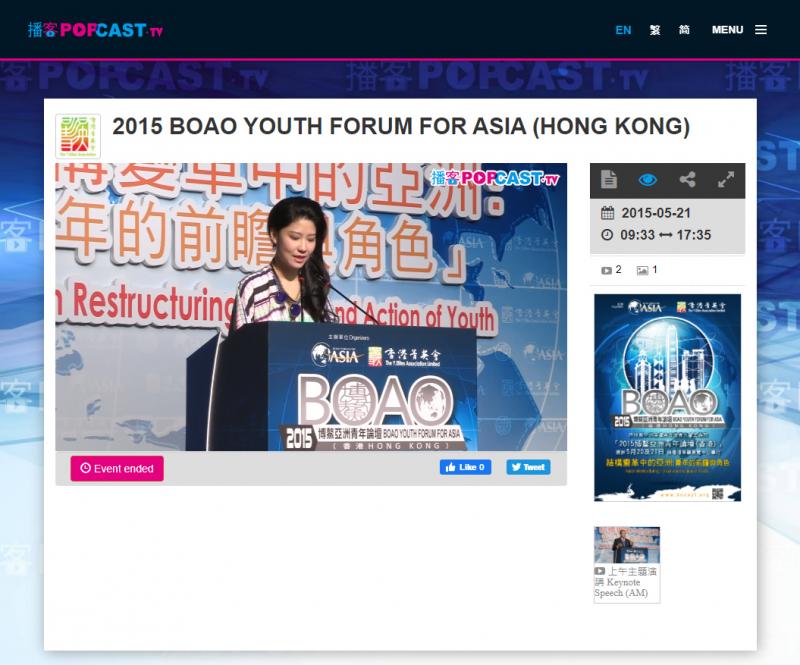Click the calendar icon beside 2015-05-21
The image size is (800, 665).
(x=607, y=213)
